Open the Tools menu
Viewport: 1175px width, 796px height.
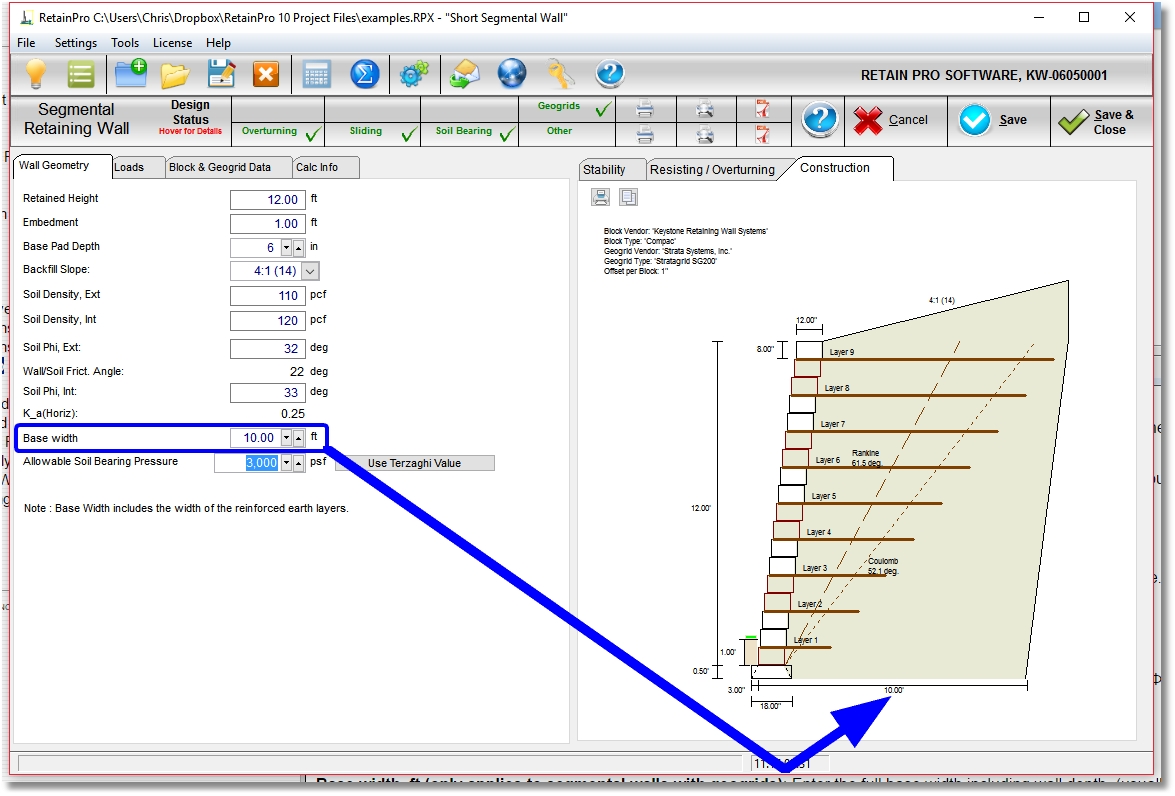tap(125, 43)
